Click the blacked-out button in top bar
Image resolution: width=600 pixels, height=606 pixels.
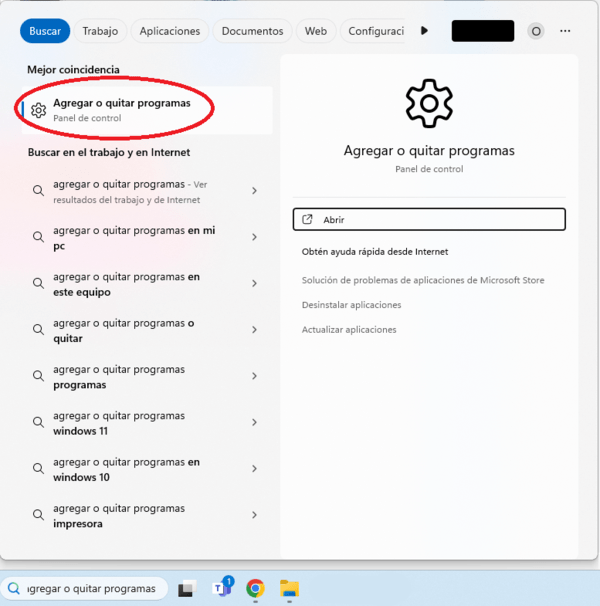click(483, 31)
